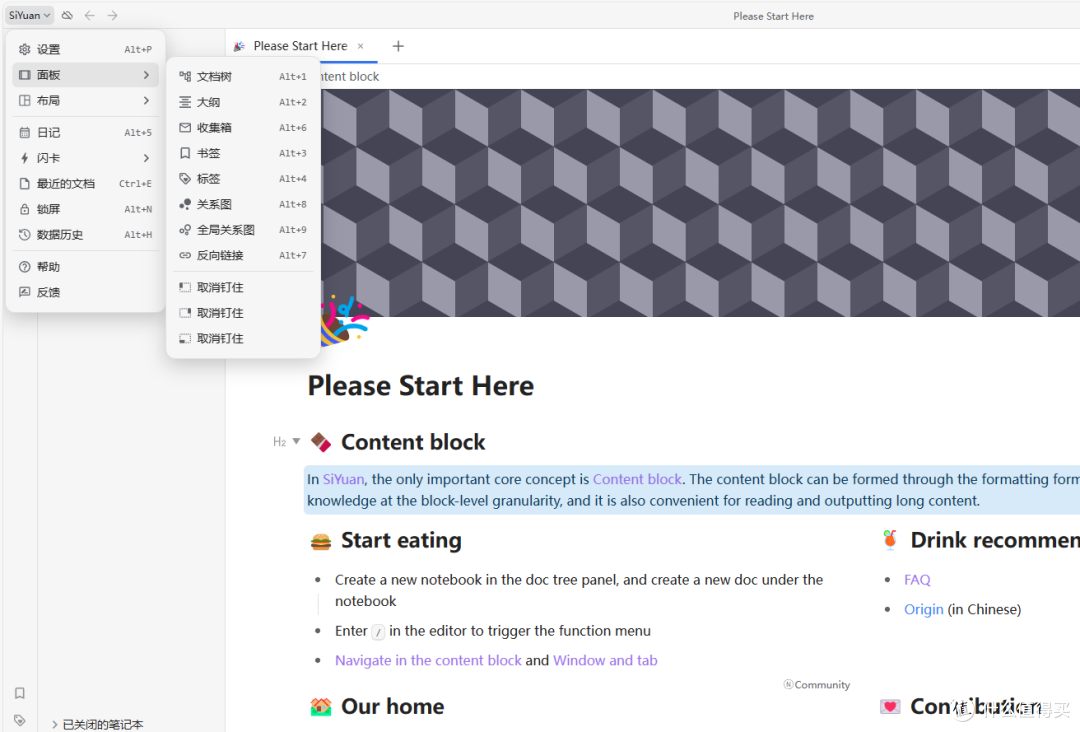
Task: Open 日记 daily note entry
Action: click(85, 132)
